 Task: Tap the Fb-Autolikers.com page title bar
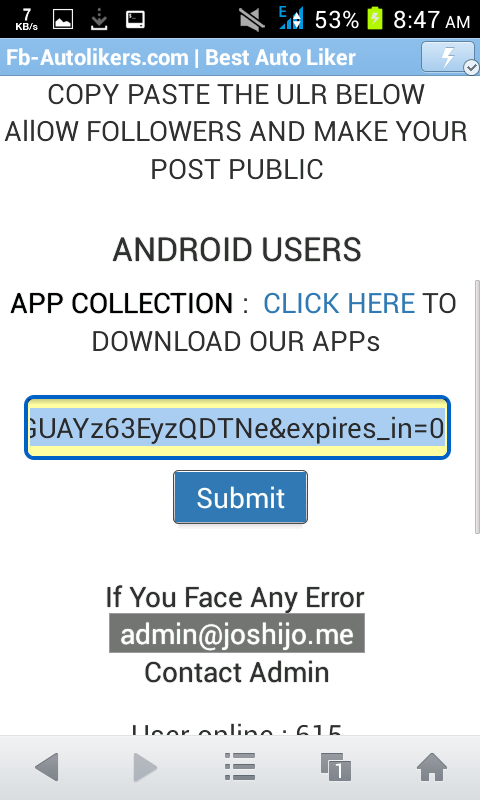[x=181, y=57]
